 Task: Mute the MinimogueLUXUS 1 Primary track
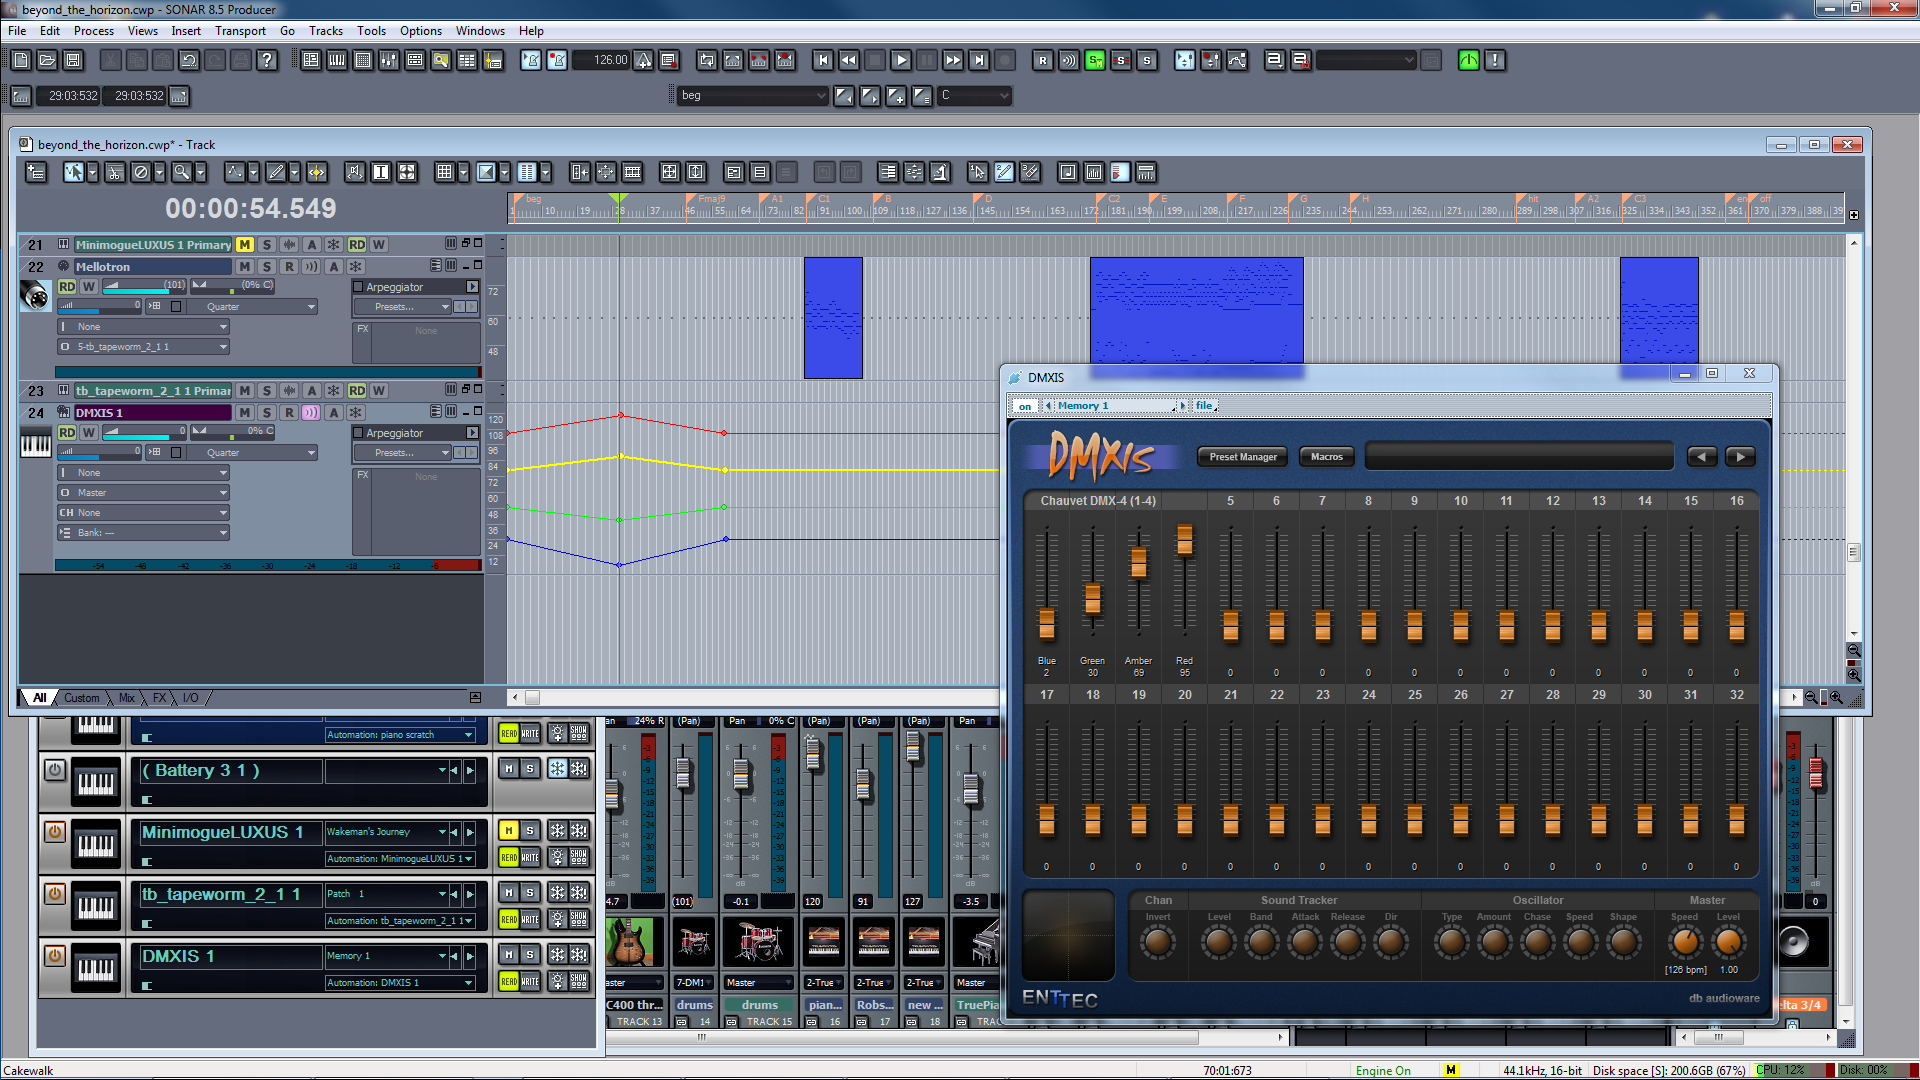[244, 244]
